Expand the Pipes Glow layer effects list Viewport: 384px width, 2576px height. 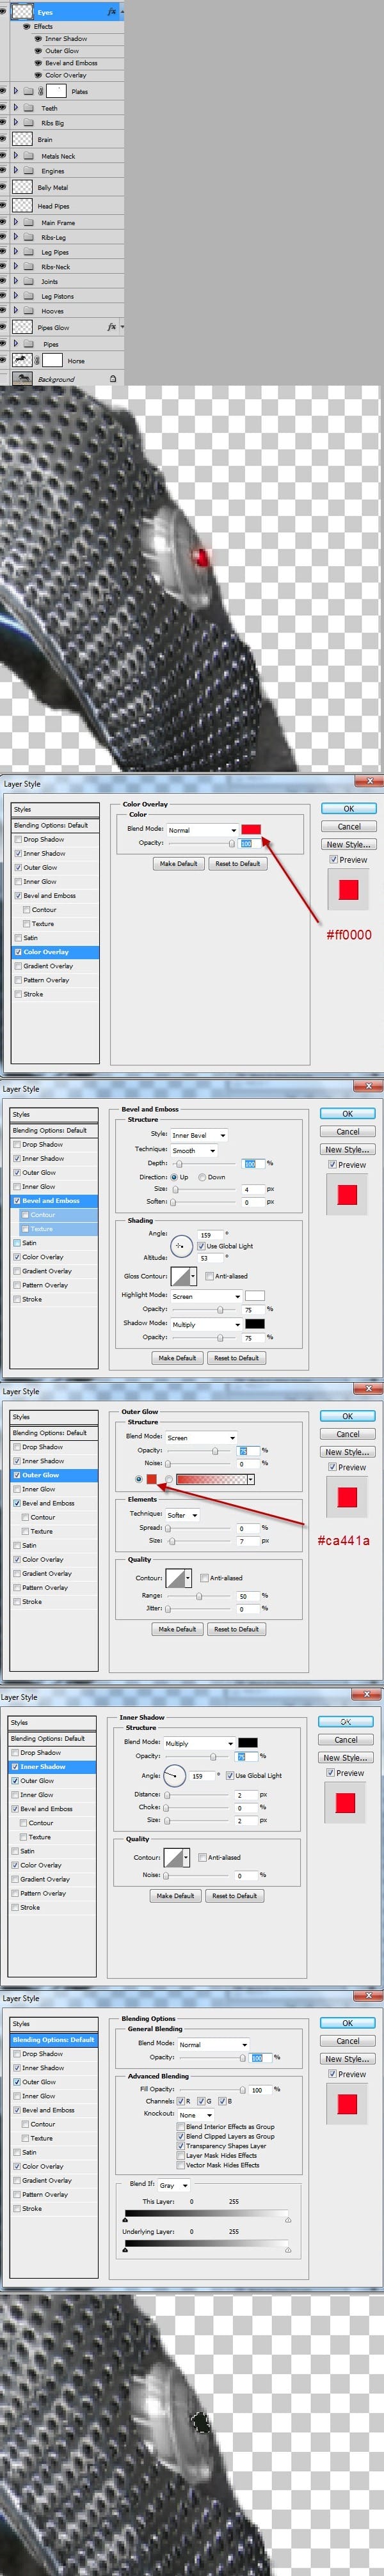(121, 327)
